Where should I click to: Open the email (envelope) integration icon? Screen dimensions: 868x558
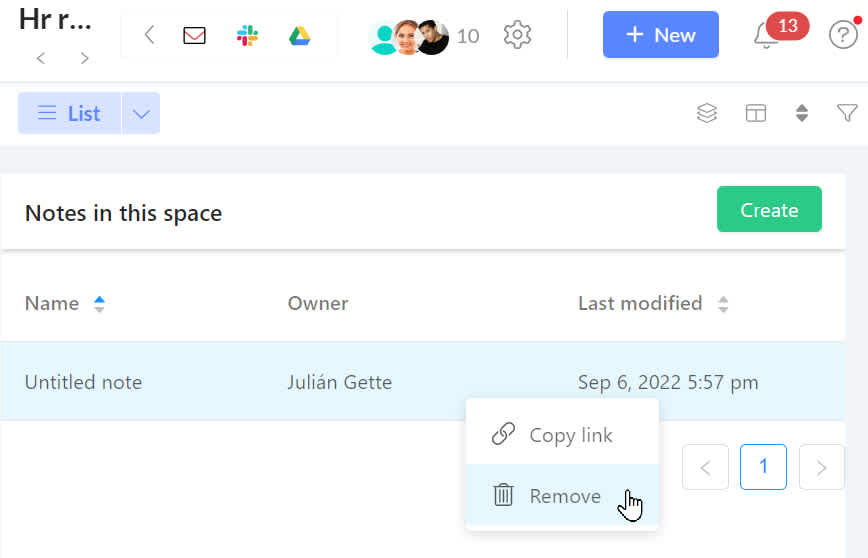[x=194, y=36]
